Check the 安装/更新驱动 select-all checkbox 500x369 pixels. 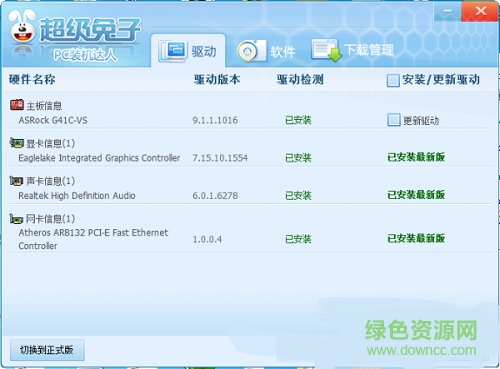tap(393, 80)
